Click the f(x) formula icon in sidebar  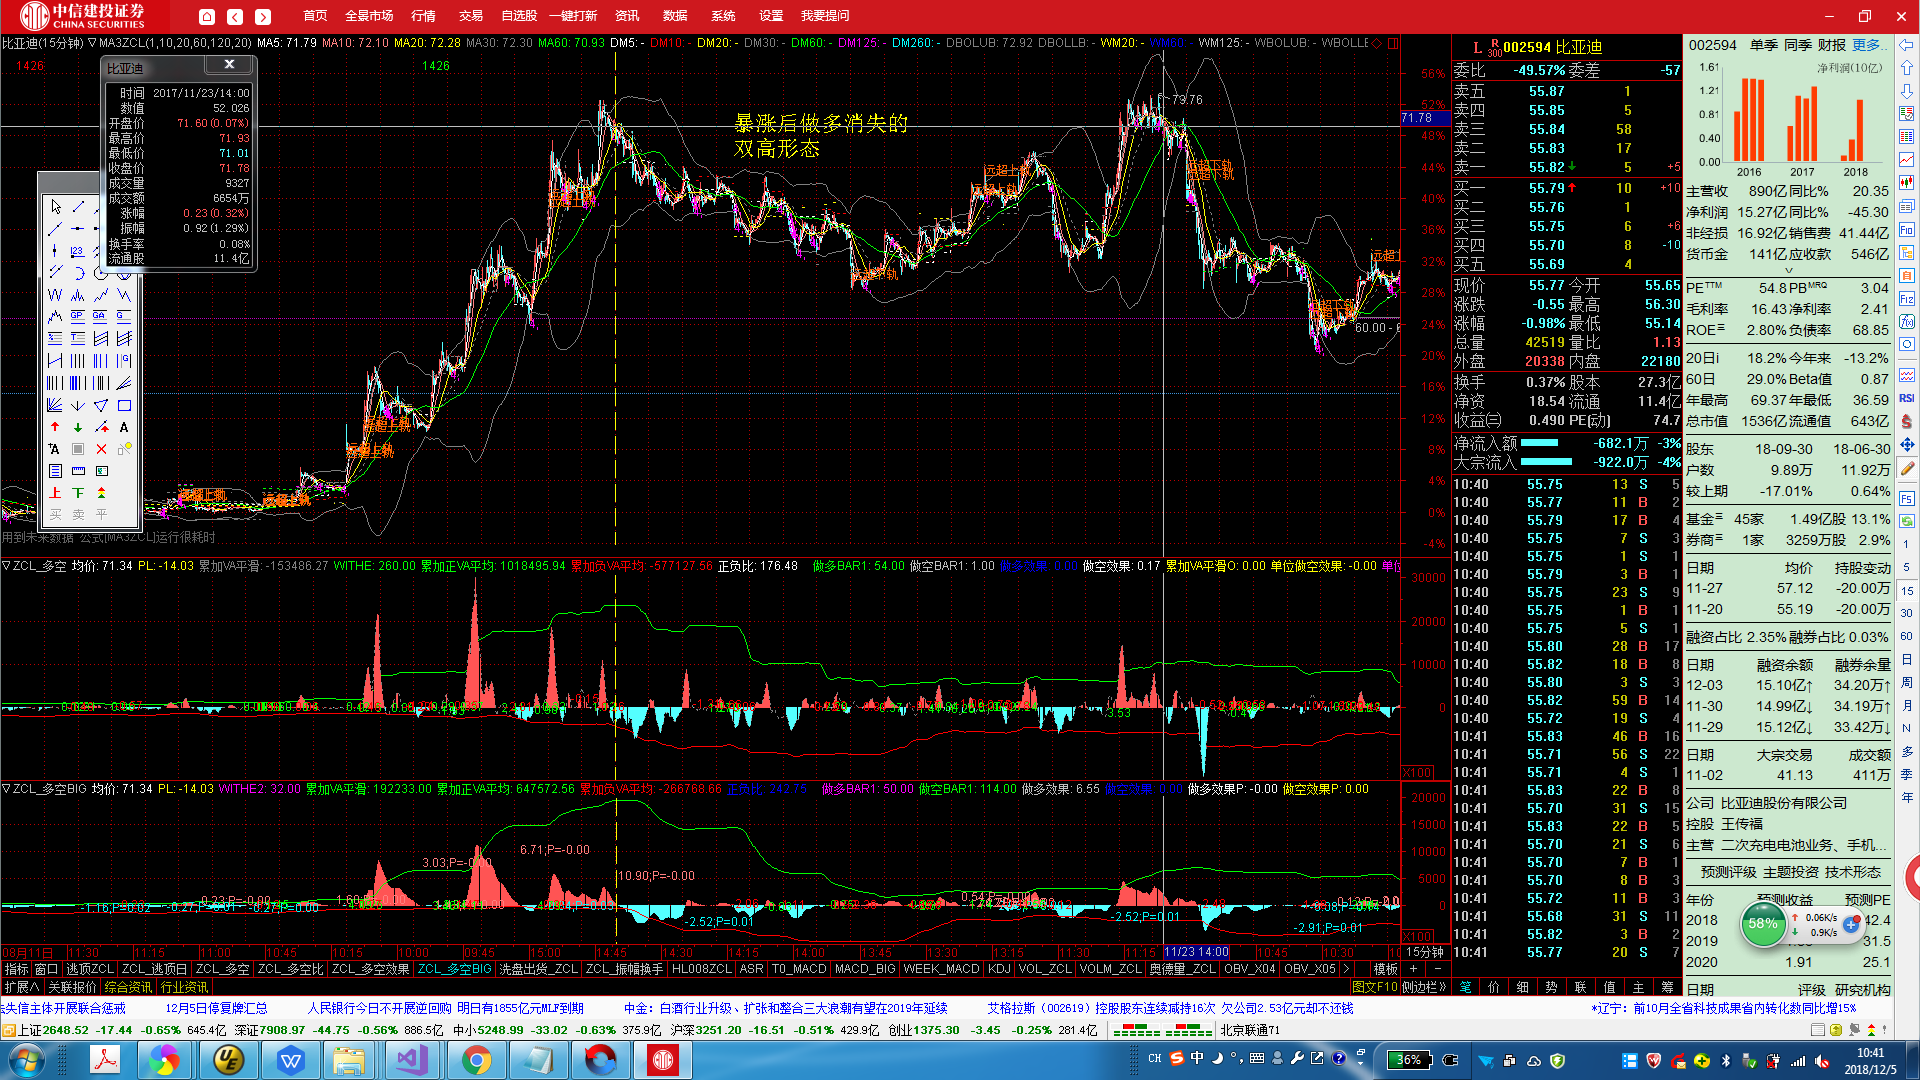1907,322
